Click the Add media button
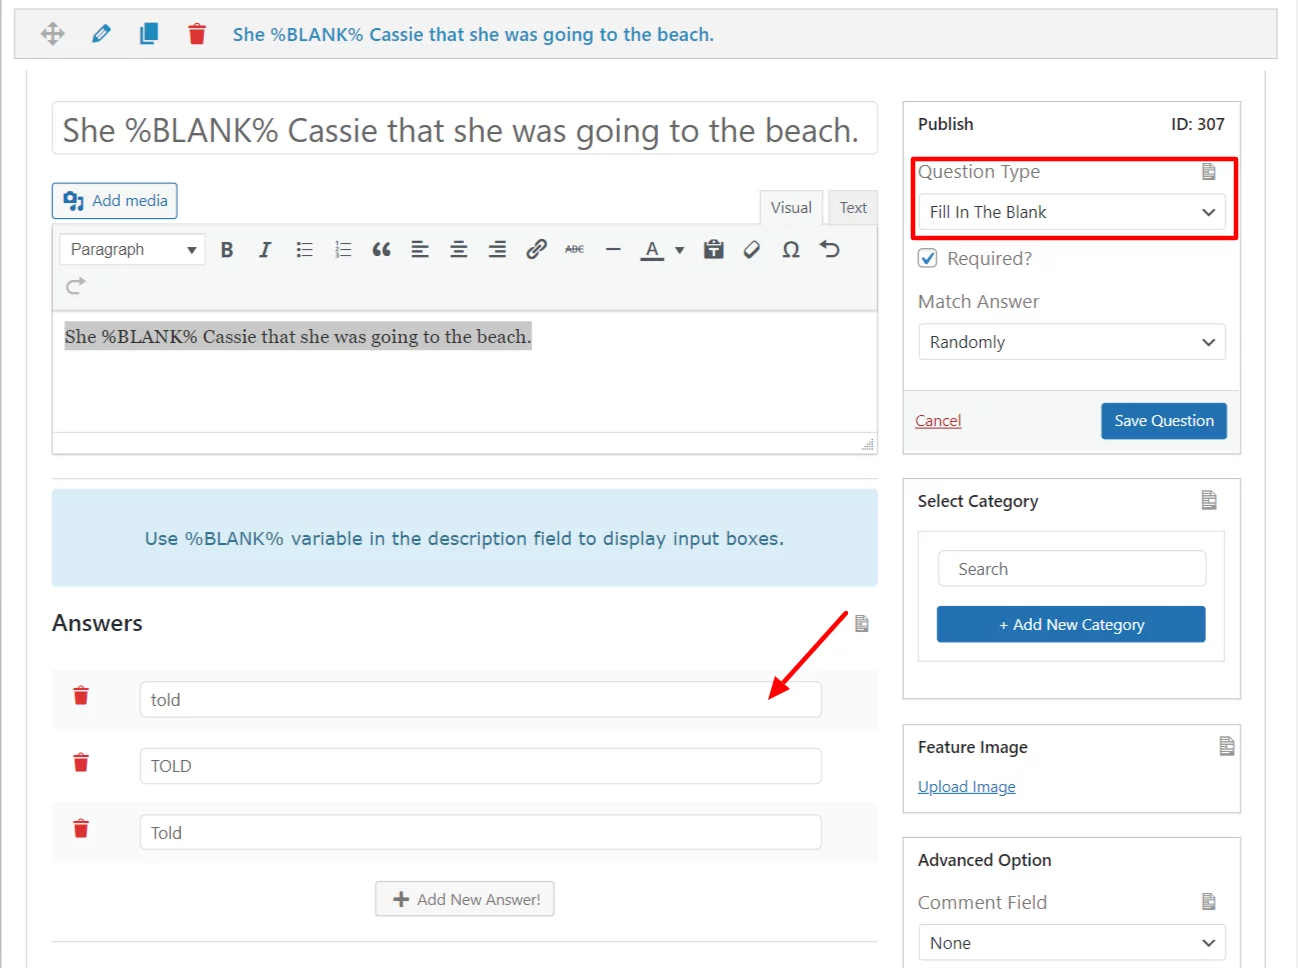 115,201
